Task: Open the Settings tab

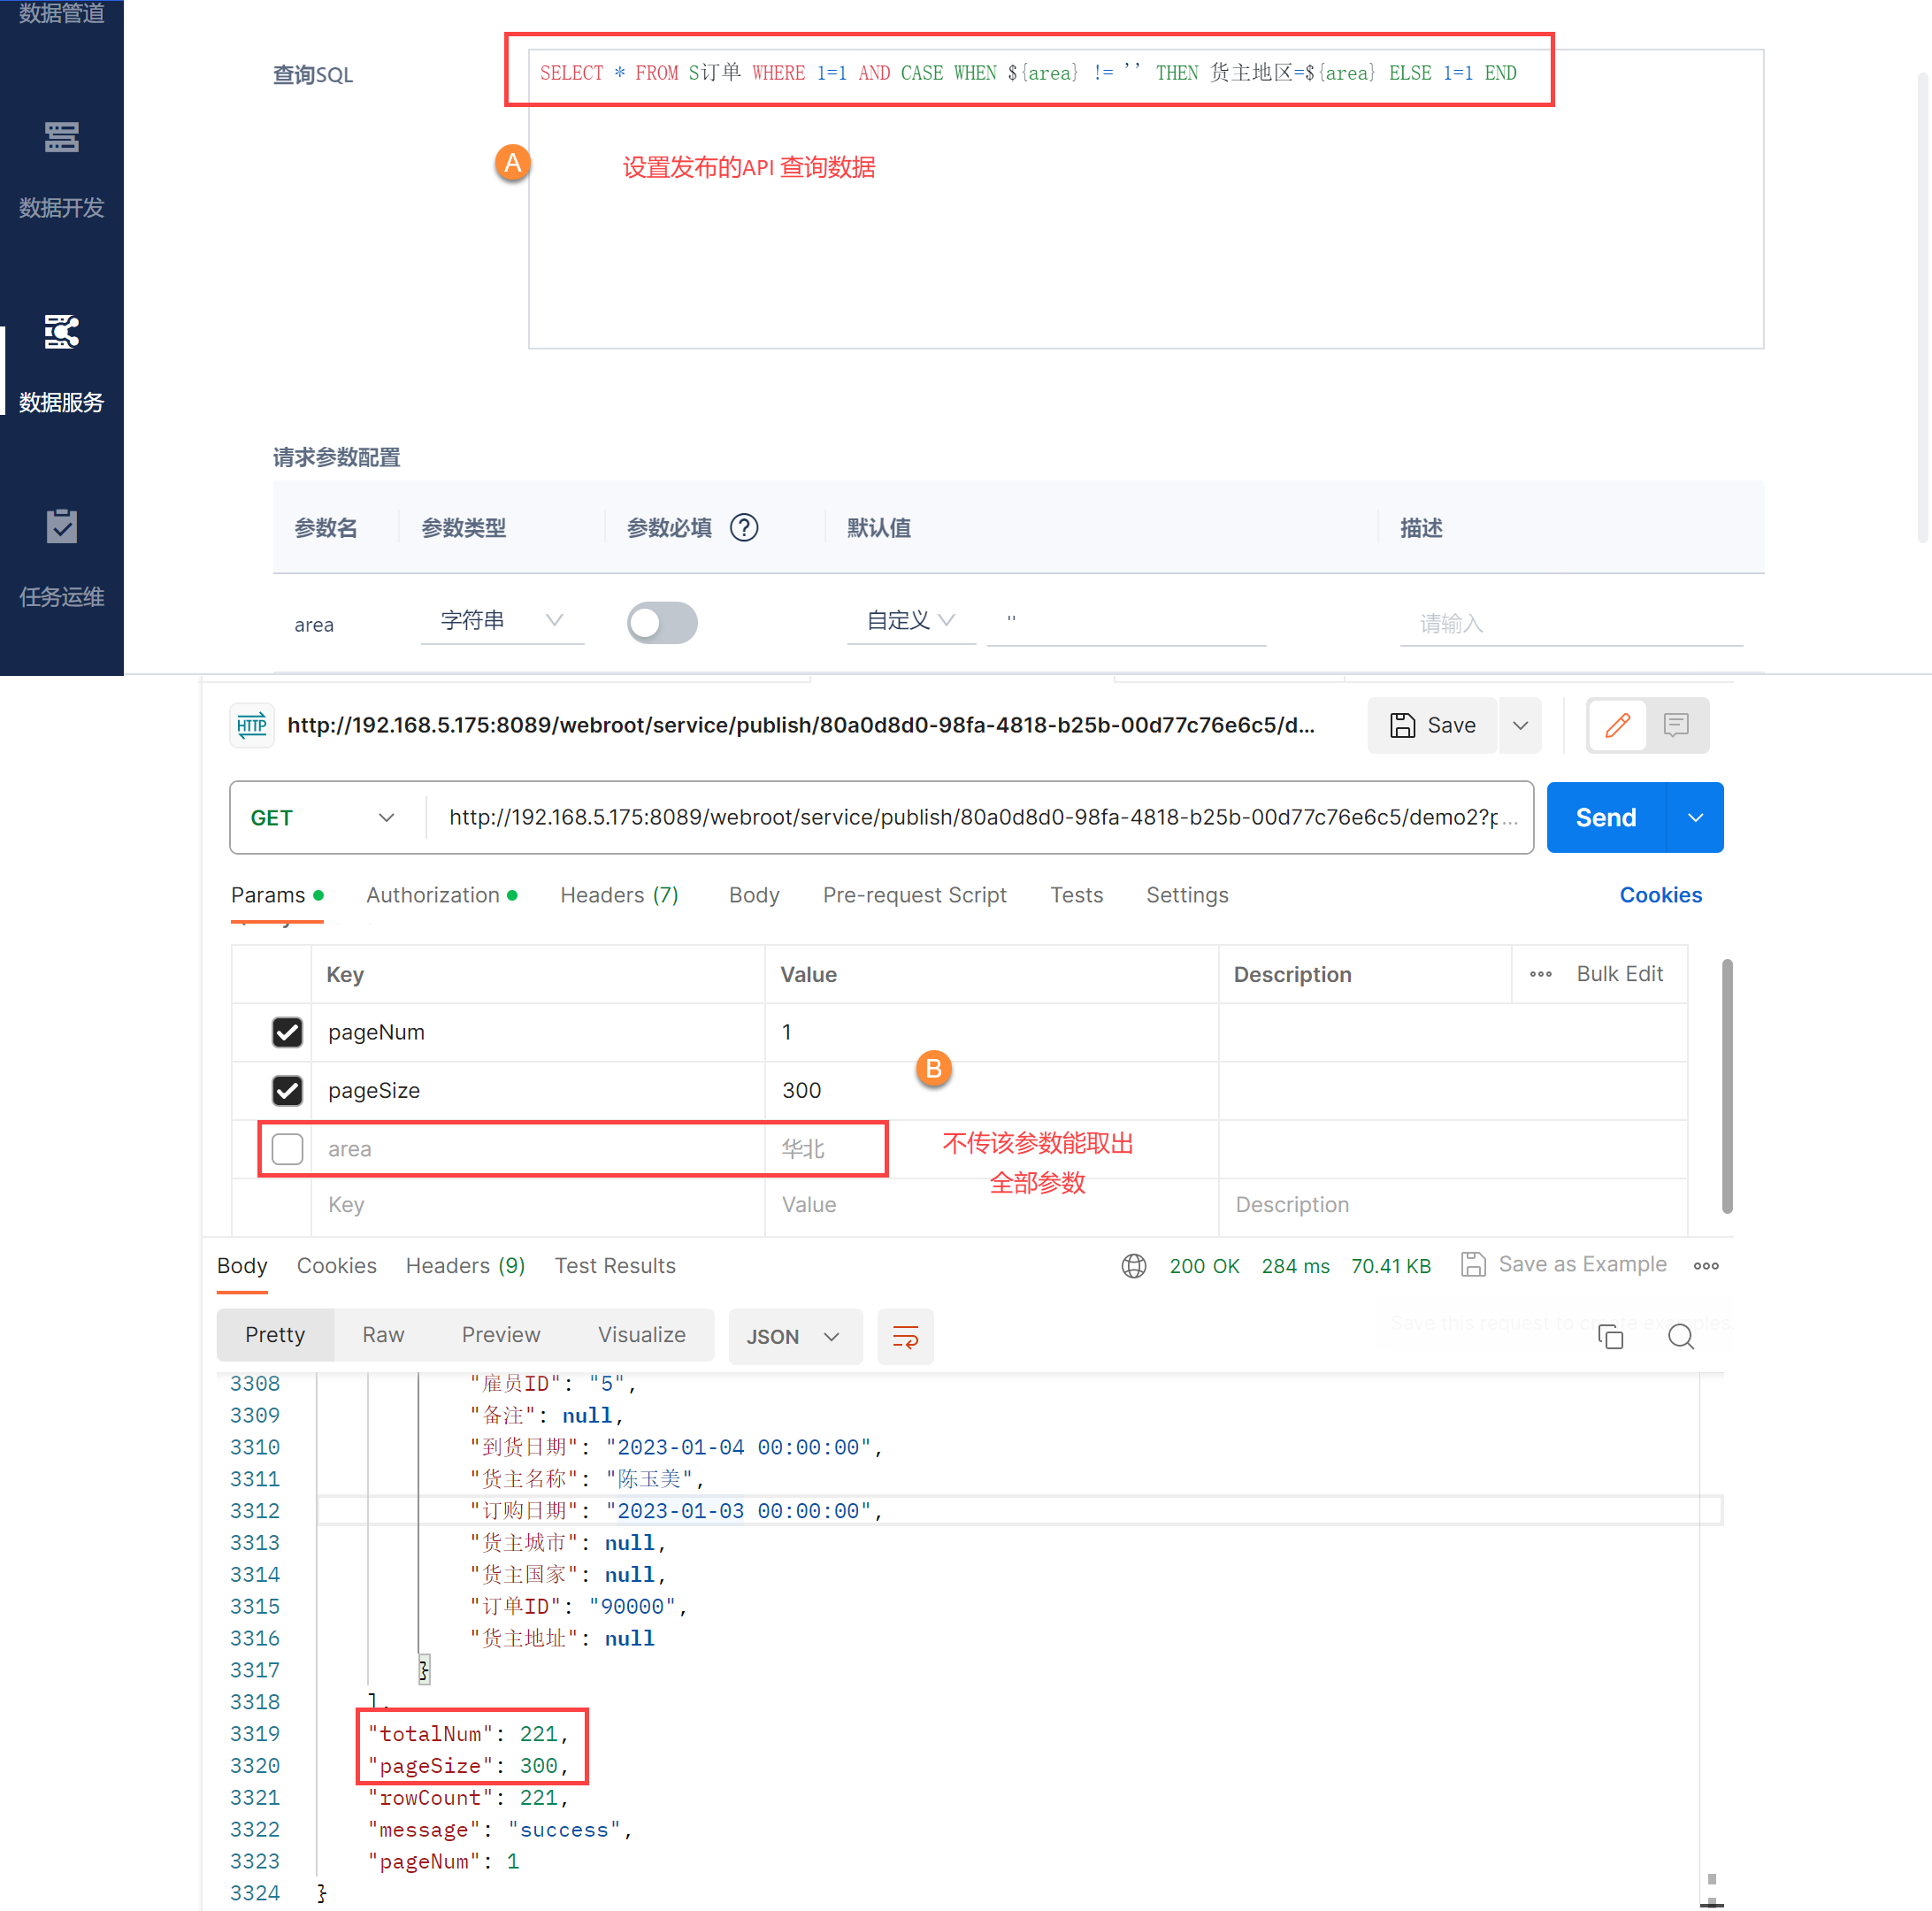Action: (1187, 895)
